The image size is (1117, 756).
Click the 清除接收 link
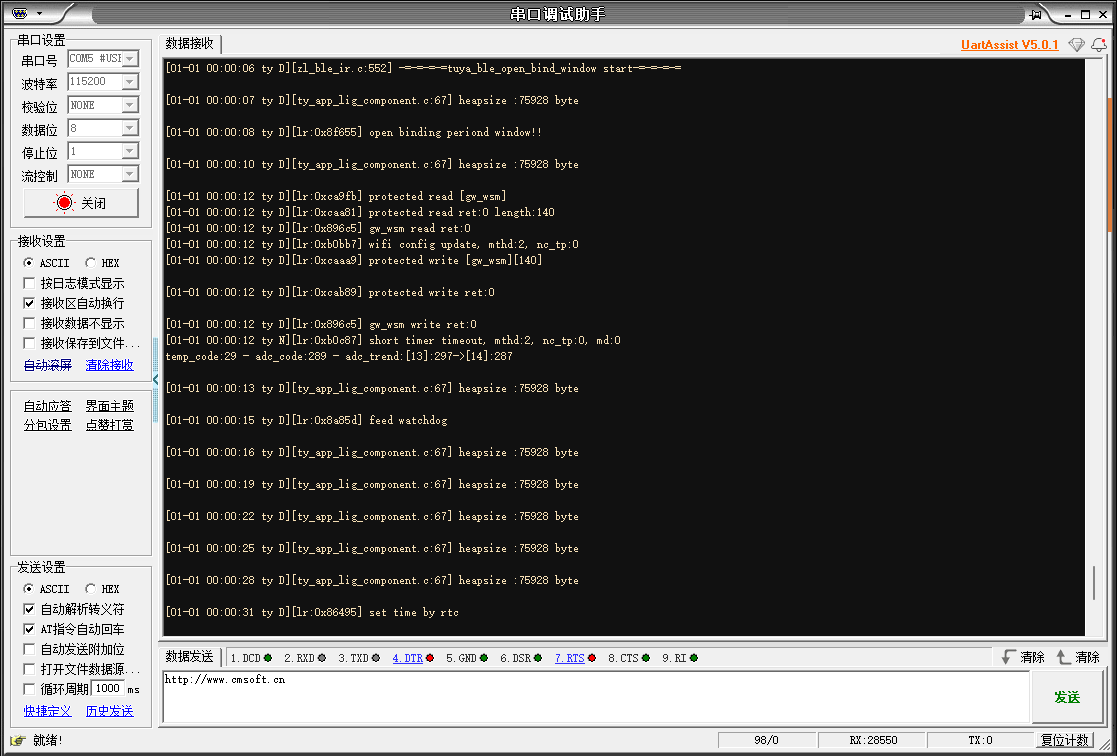[x=110, y=365]
